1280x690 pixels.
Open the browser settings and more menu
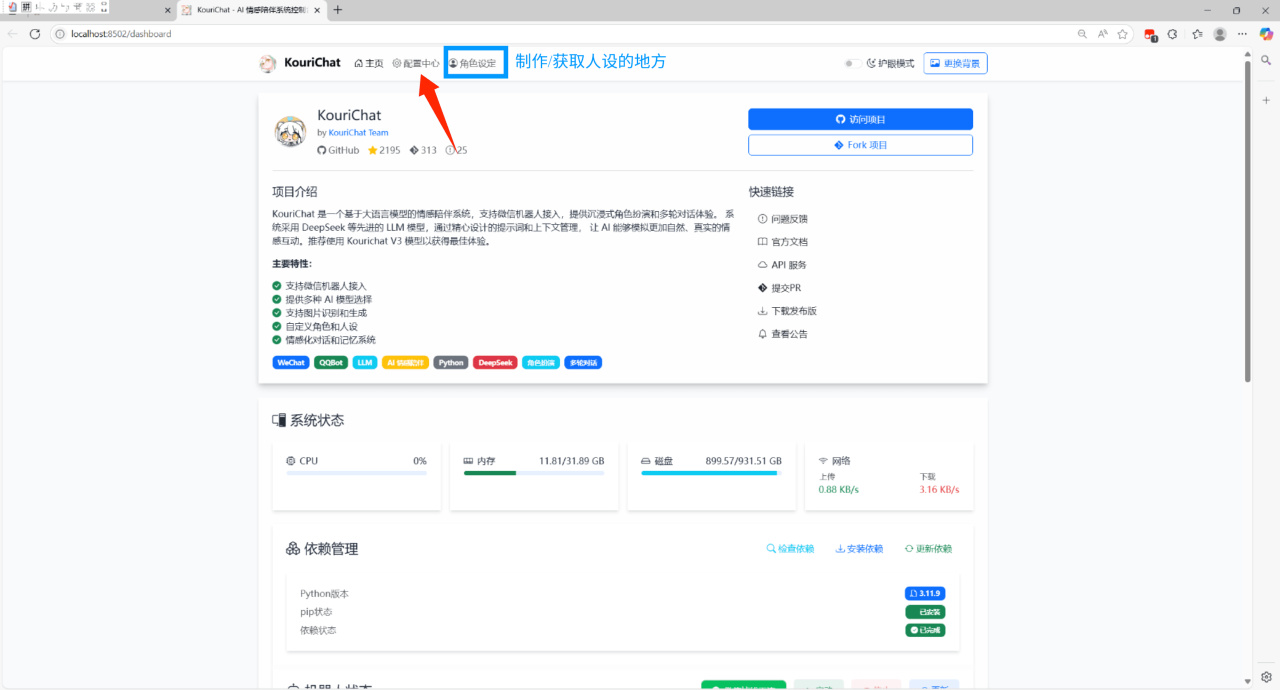(1243, 33)
